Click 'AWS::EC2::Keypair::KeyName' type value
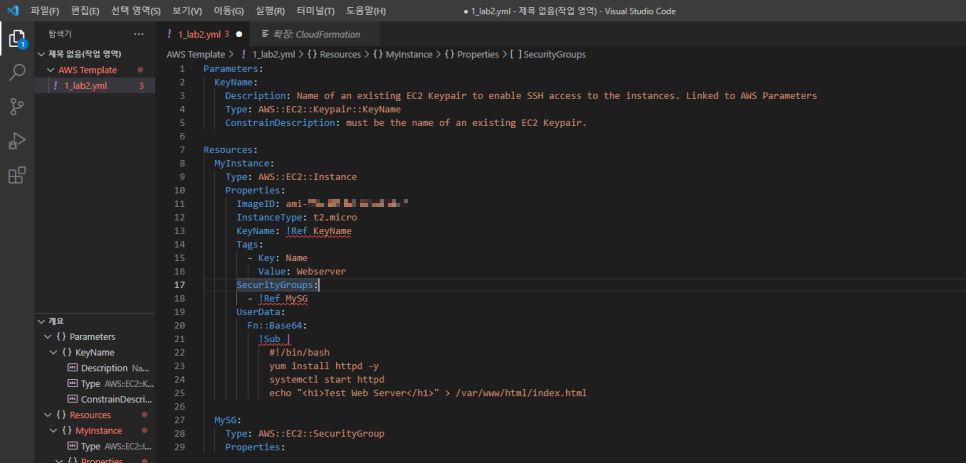The height and width of the screenshot is (463, 966). [330, 109]
